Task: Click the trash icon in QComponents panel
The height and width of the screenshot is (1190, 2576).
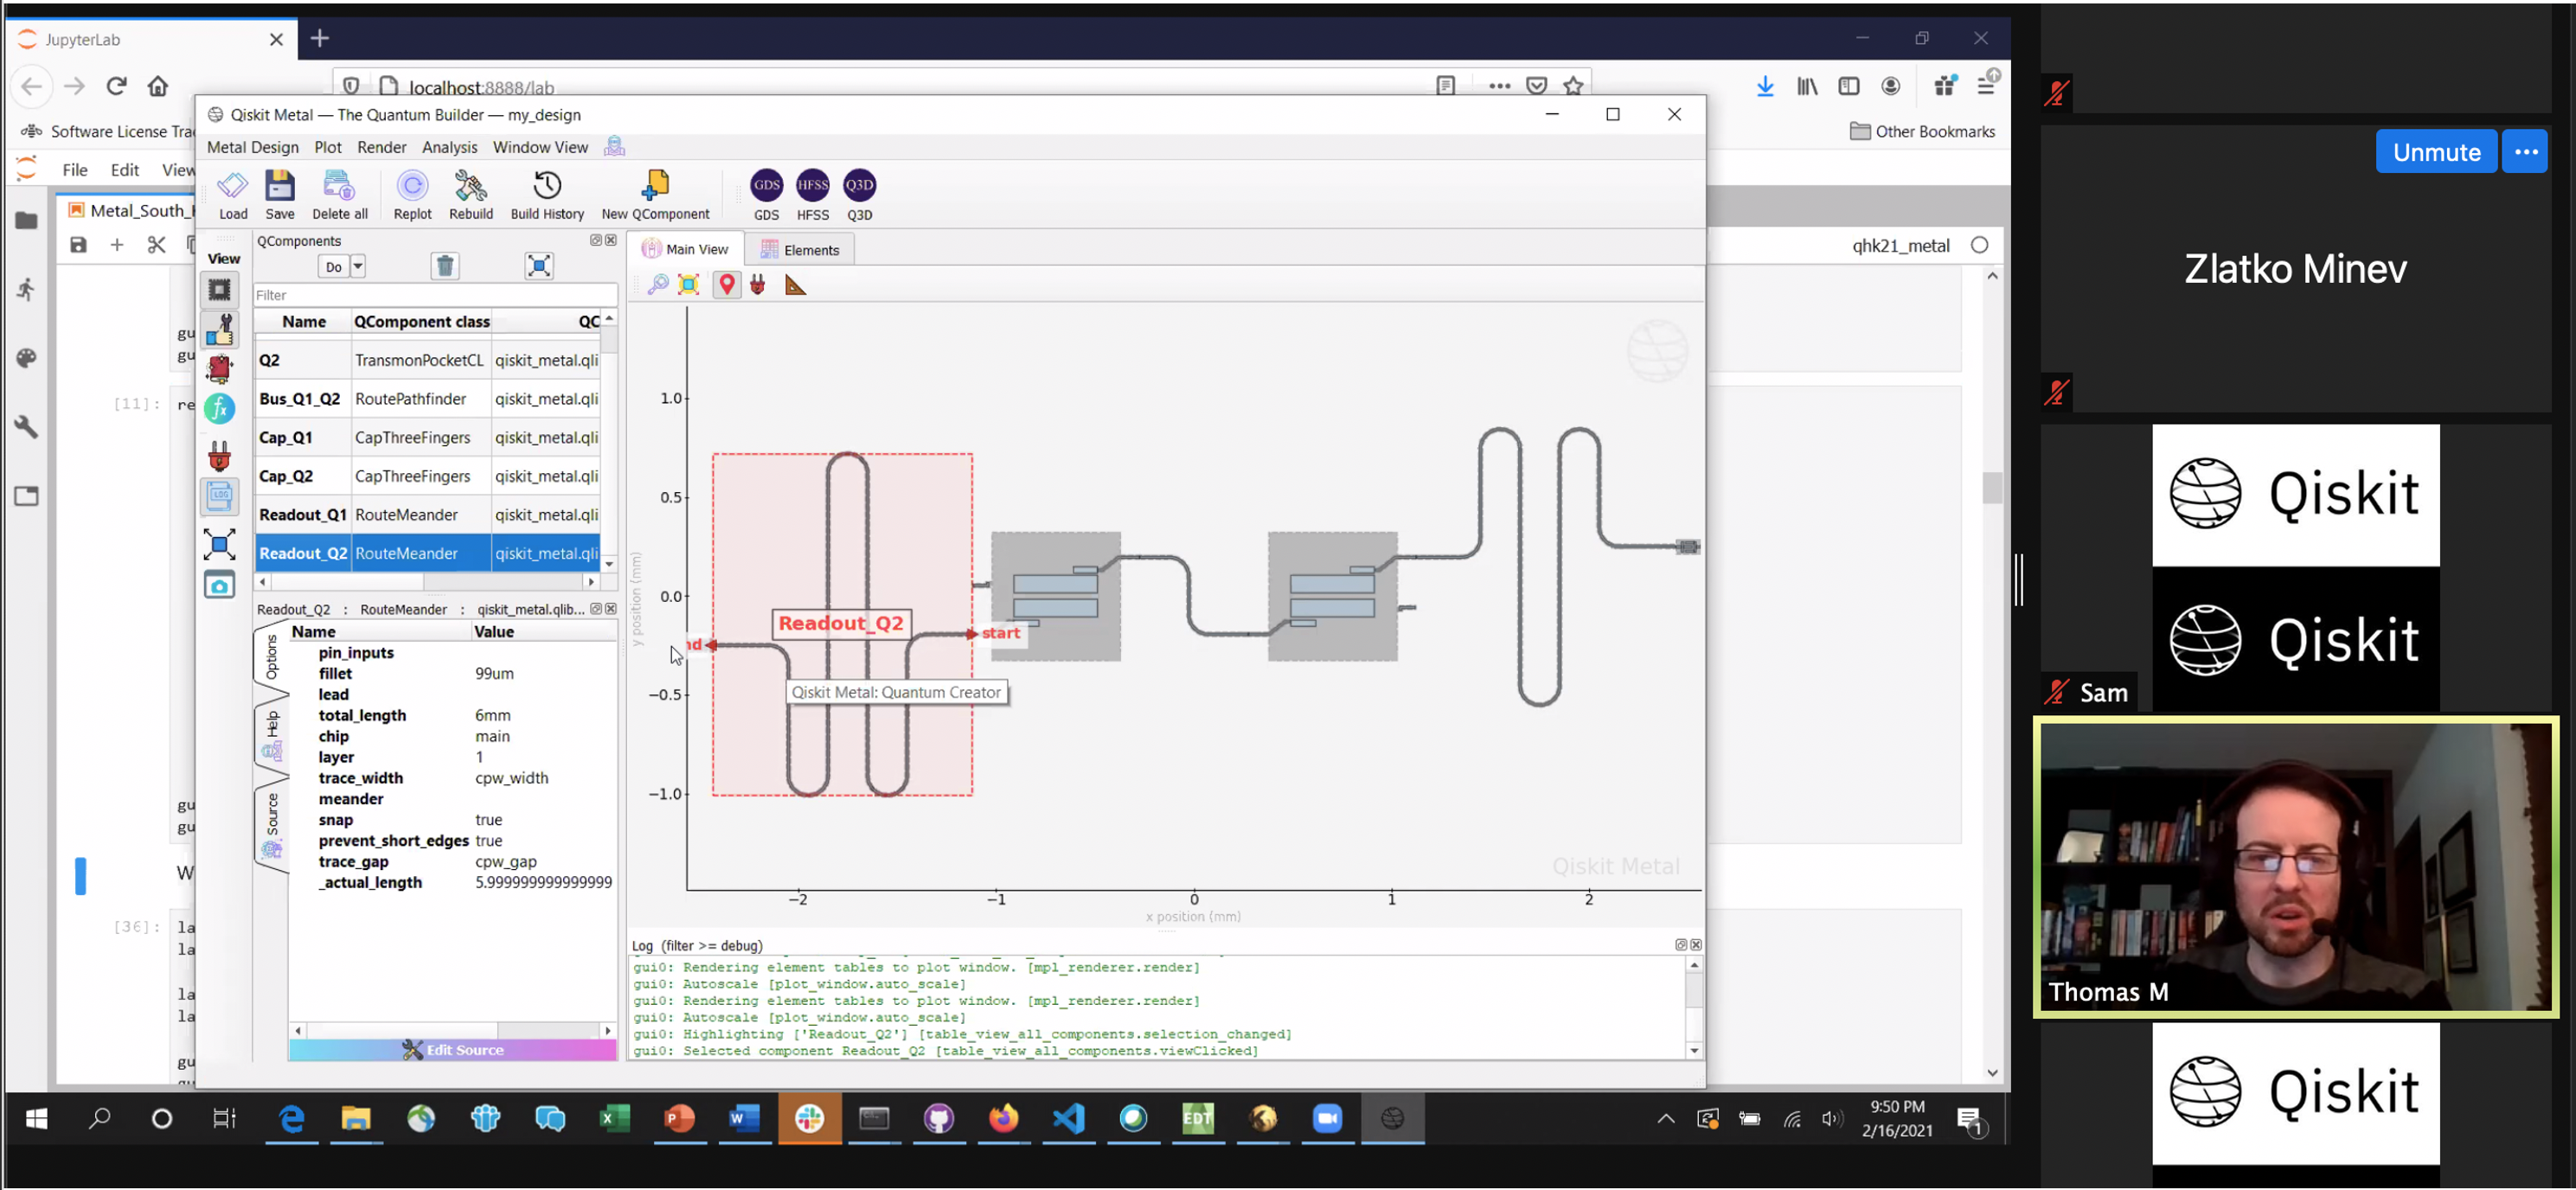Action: 445,266
